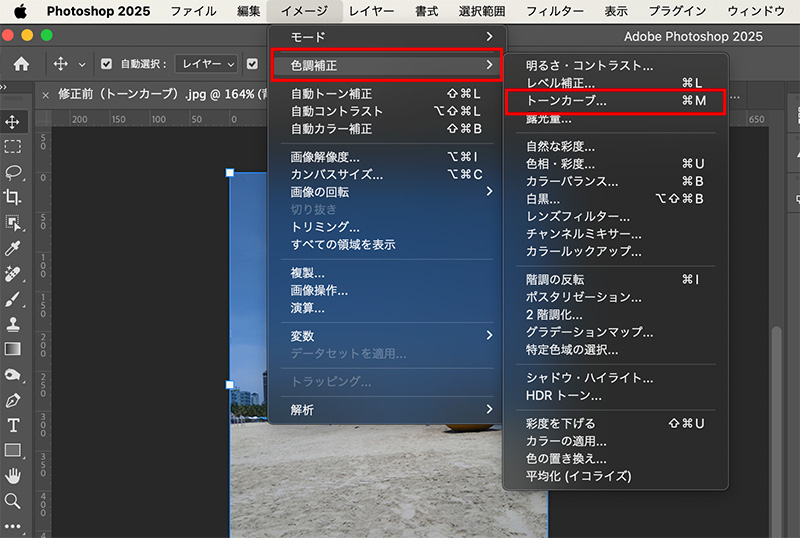Open the 編集 menu

click(x=248, y=11)
